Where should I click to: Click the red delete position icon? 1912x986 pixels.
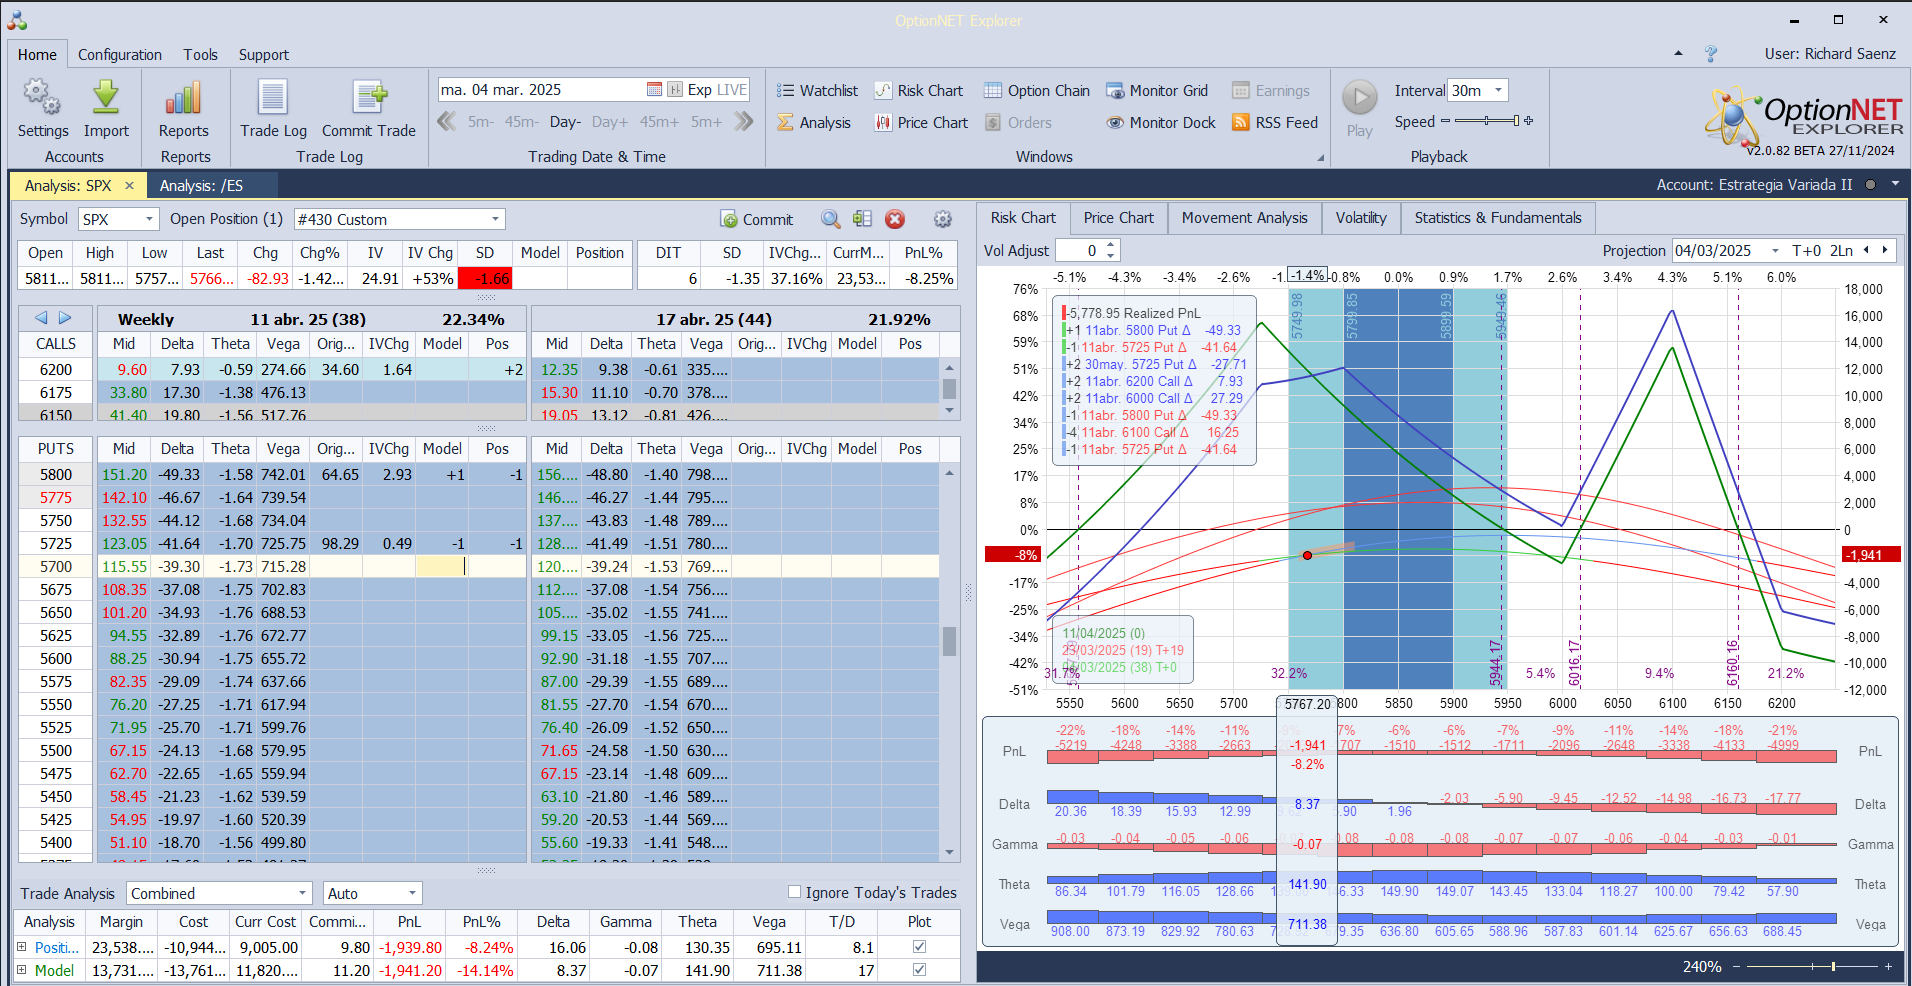[895, 219]
